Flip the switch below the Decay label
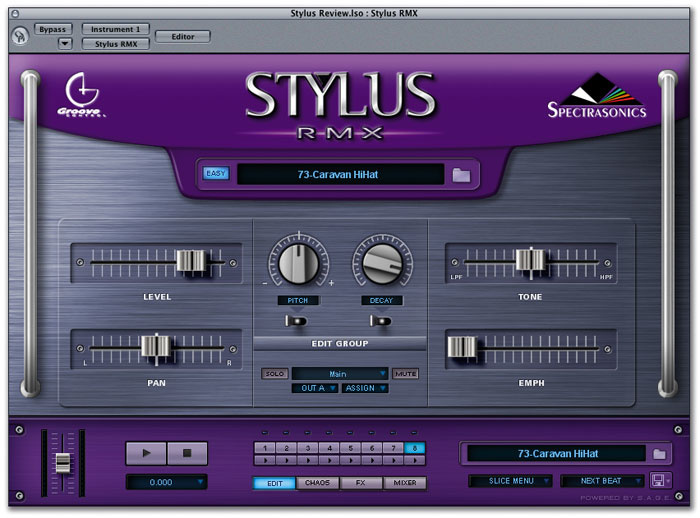The image size is (700, 518). click(x=380, y=321)
